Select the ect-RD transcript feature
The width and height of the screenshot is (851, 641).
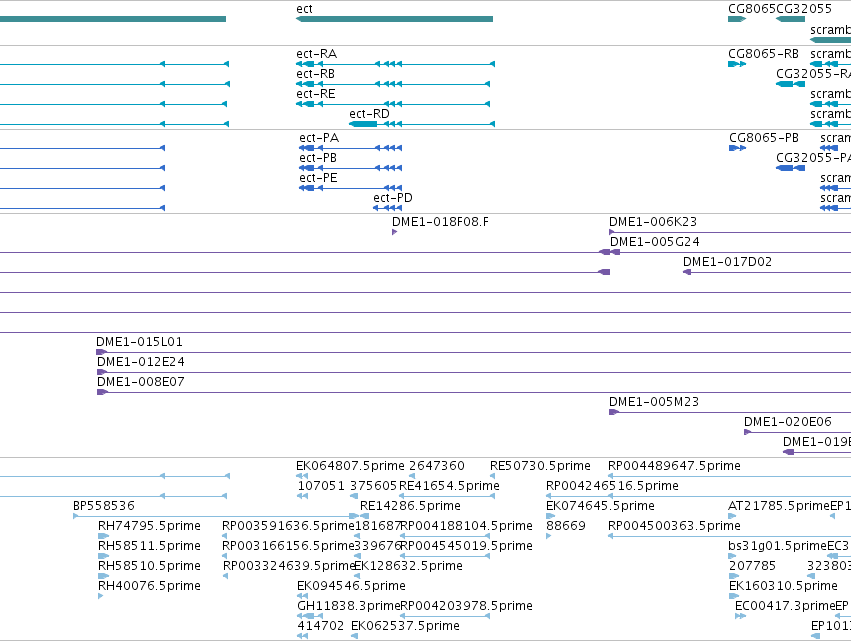[x=421, y=124]
